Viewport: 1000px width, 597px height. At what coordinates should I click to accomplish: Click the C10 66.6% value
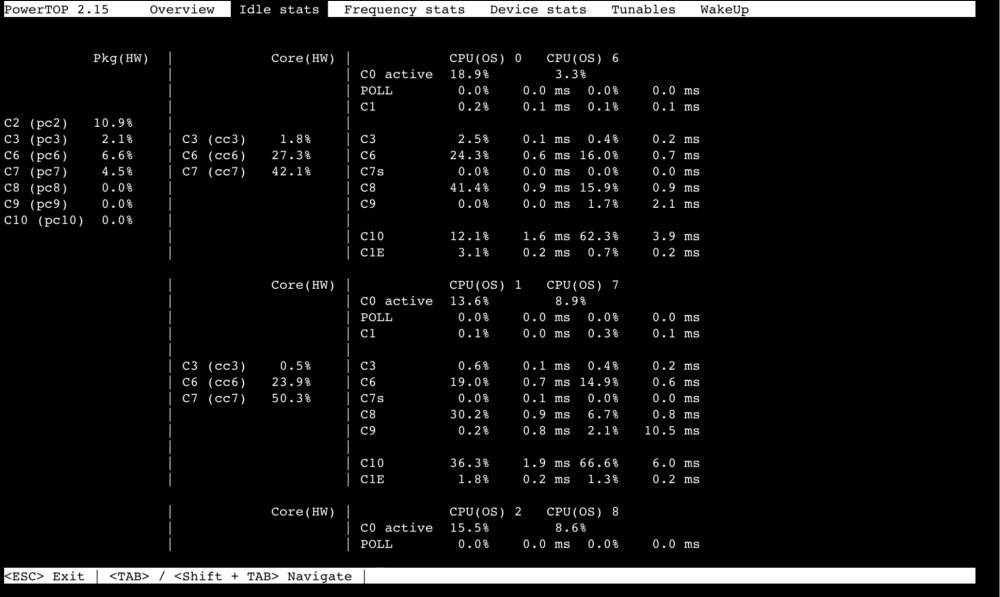tap(599, 463)
